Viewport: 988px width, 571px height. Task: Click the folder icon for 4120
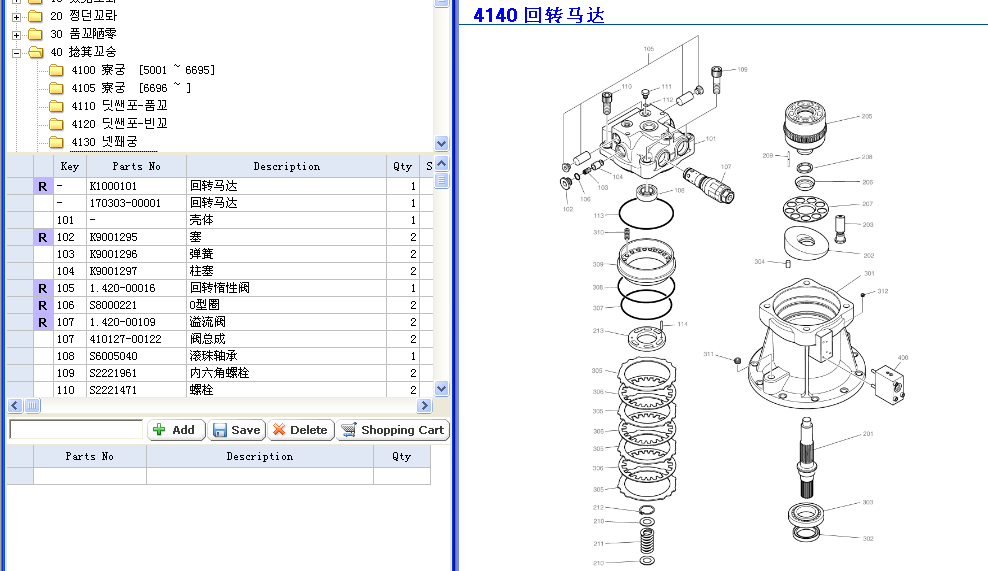(56, 124)
